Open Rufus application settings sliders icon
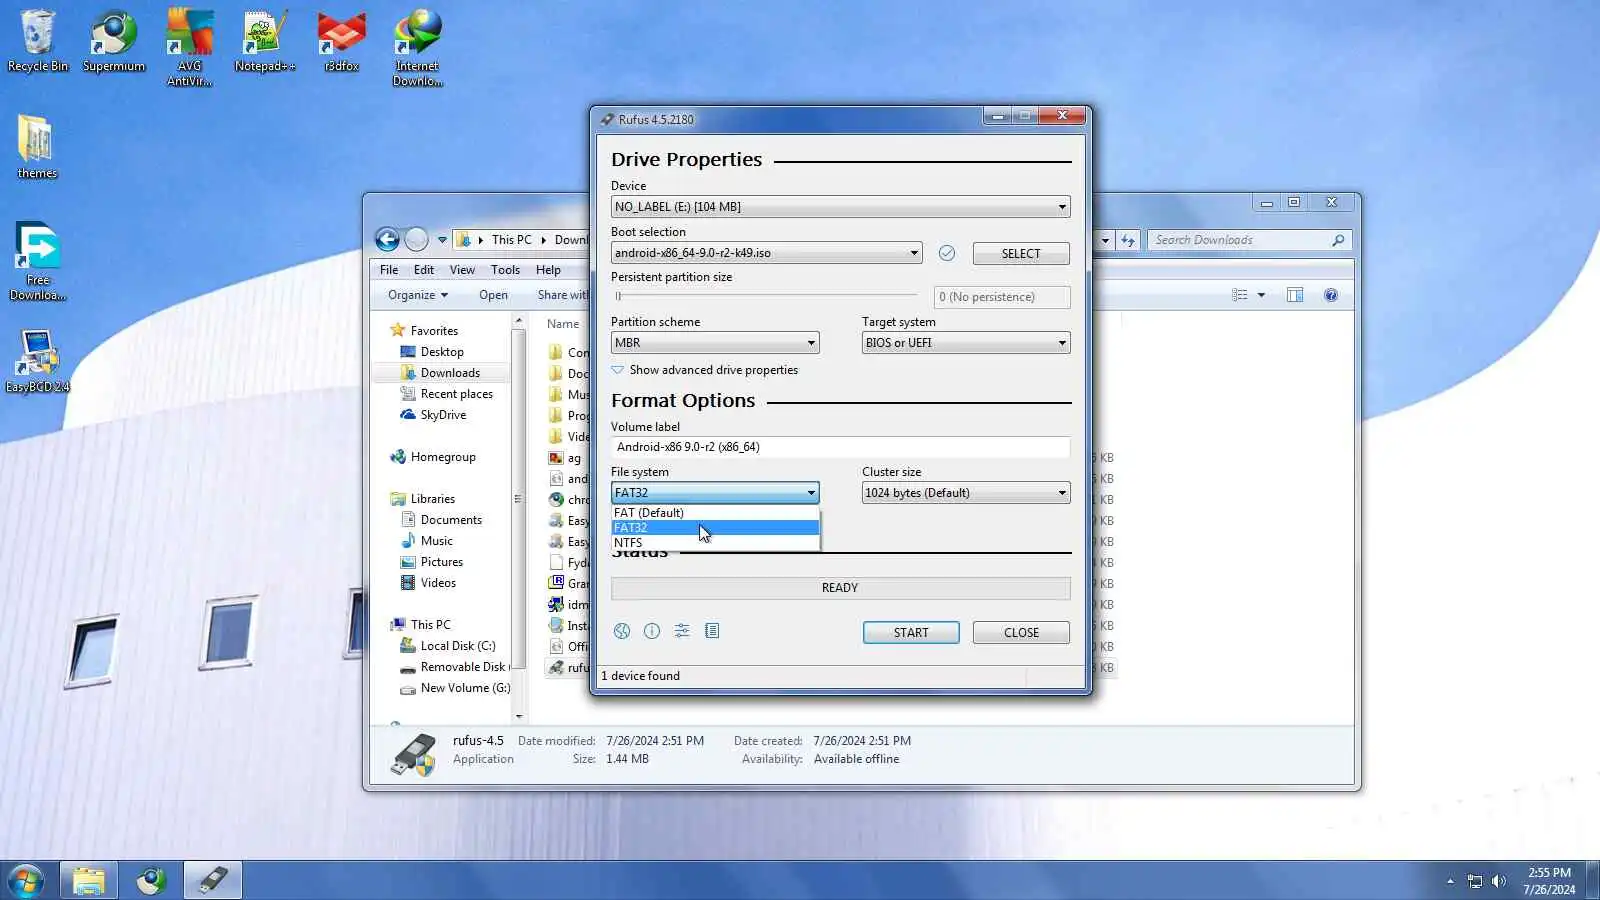 point(682,631)
